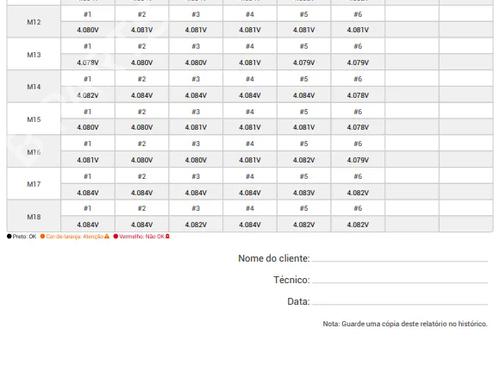Select M14 cell #1 value 4.082V

pyautogui.click(x=88, y=95)
